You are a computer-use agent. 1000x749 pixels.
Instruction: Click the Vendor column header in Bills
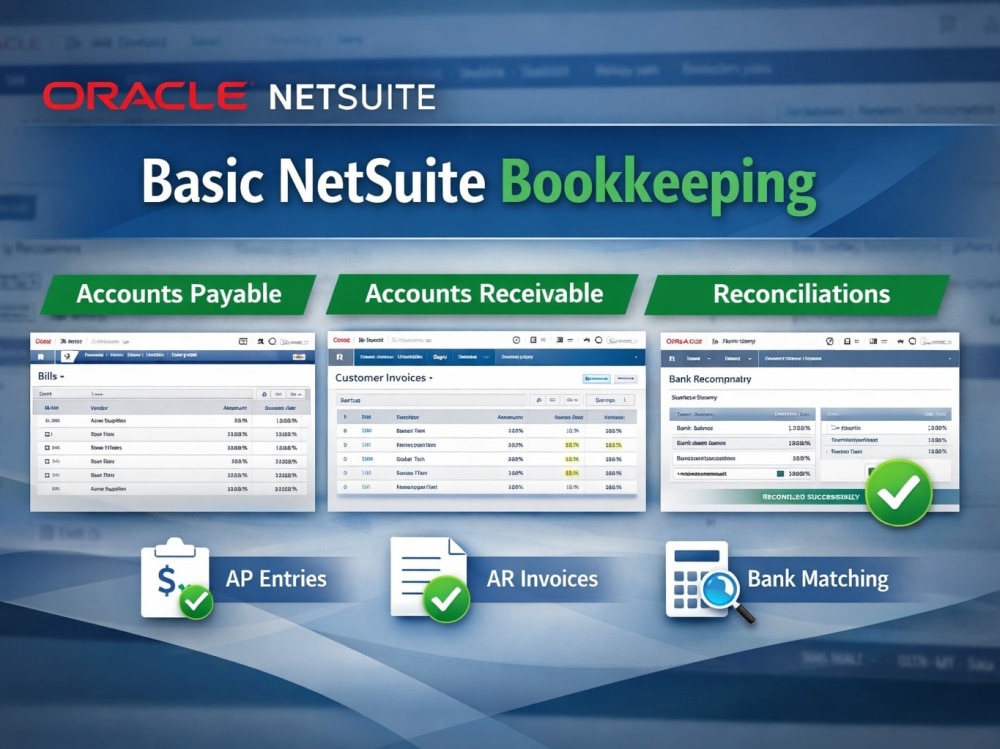coord(99,408)
